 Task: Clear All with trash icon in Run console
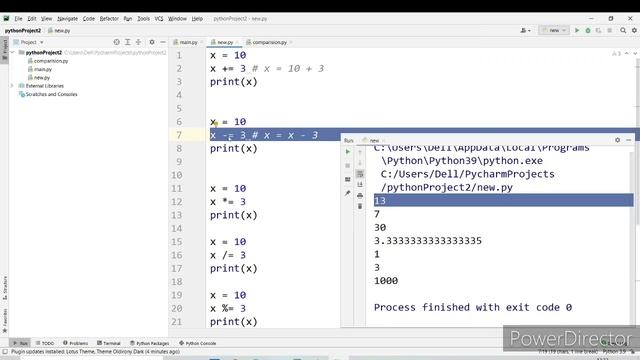point(360,207)
